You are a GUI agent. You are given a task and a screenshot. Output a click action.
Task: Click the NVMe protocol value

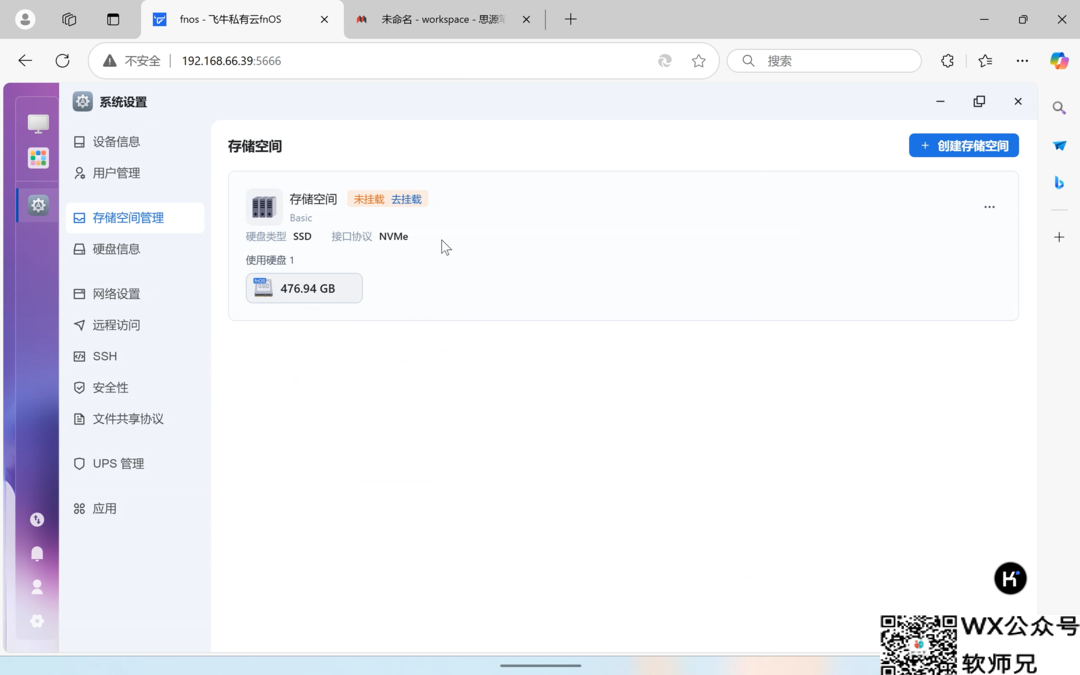tap(393, 236)
